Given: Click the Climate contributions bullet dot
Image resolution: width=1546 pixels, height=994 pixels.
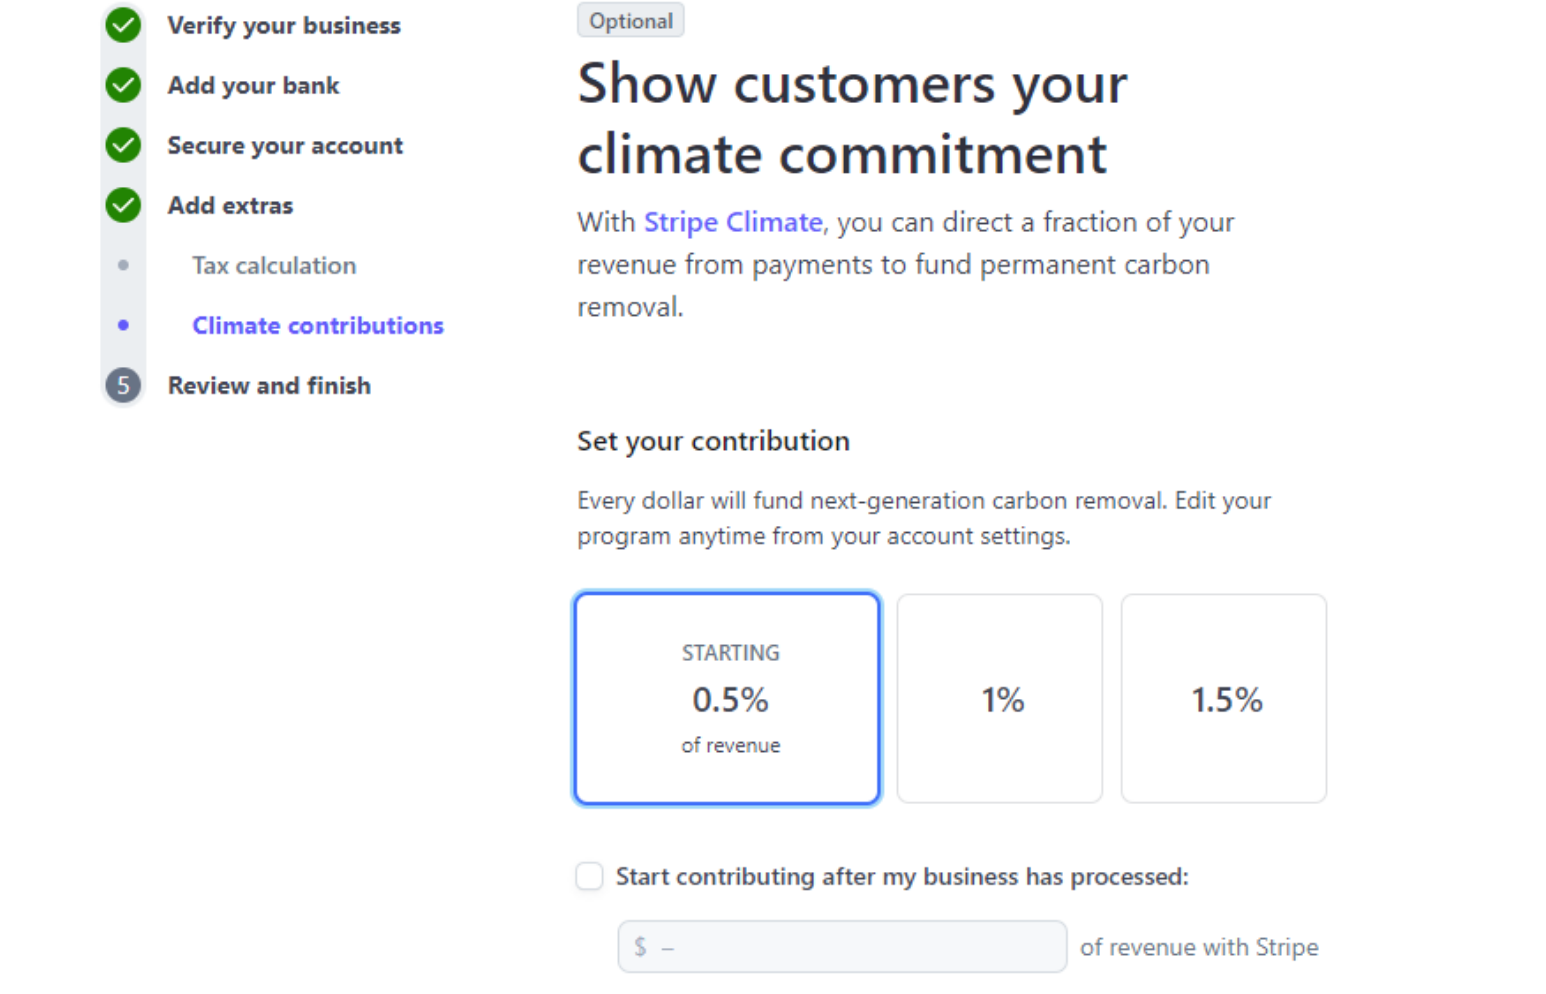Looking at the screenshot, I should (x=123, y=325).
